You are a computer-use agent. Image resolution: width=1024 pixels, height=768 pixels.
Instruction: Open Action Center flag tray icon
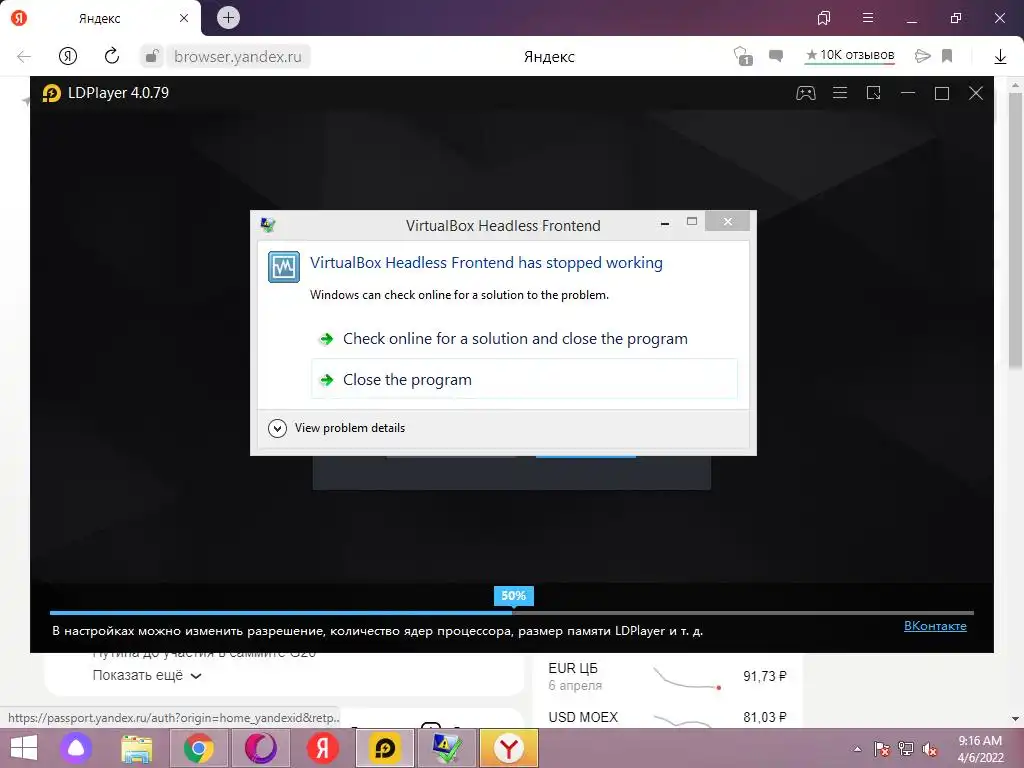[882, 748]
